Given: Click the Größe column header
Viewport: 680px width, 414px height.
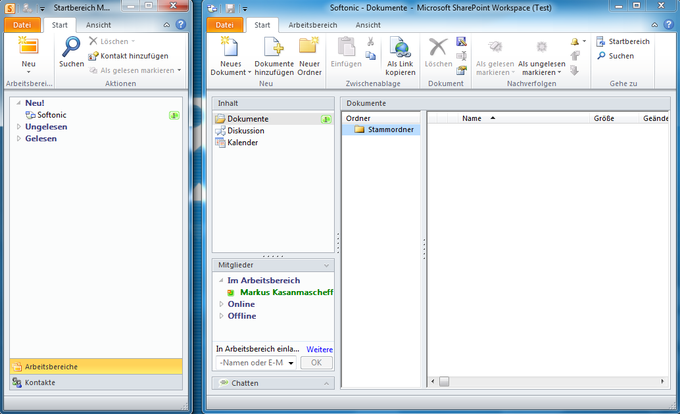Looking at the screenshot, I should [614, 118].
